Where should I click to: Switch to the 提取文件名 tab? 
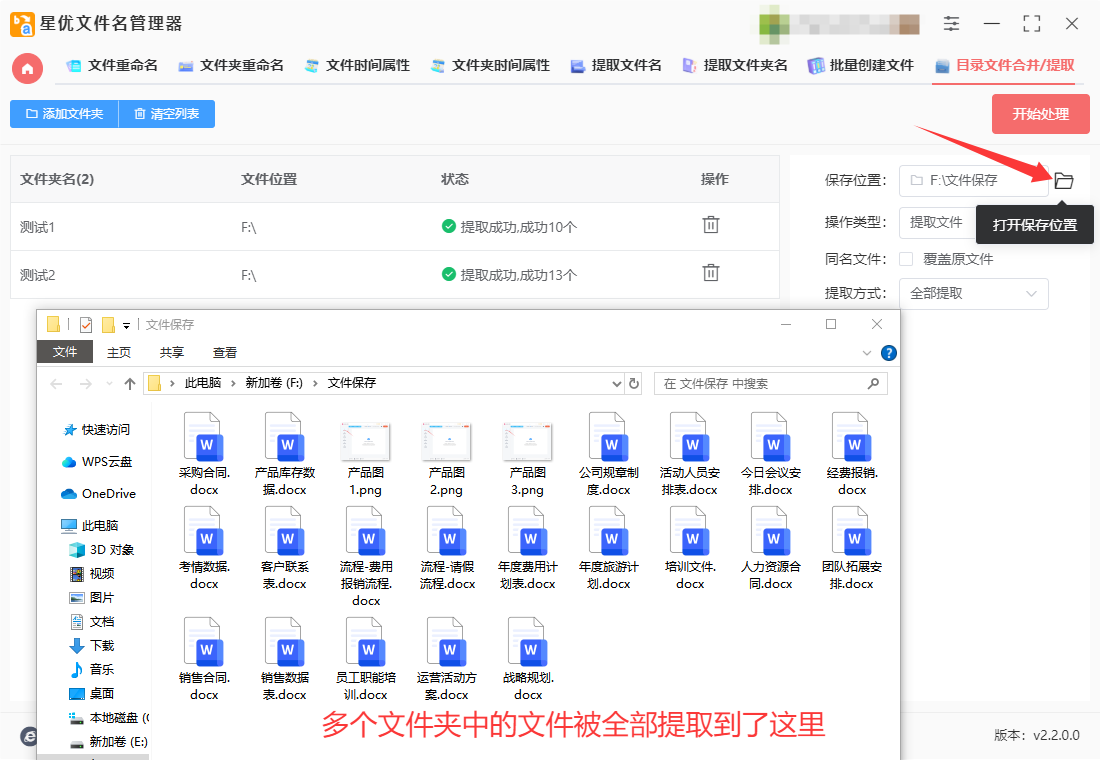click(x=616, y=65)
